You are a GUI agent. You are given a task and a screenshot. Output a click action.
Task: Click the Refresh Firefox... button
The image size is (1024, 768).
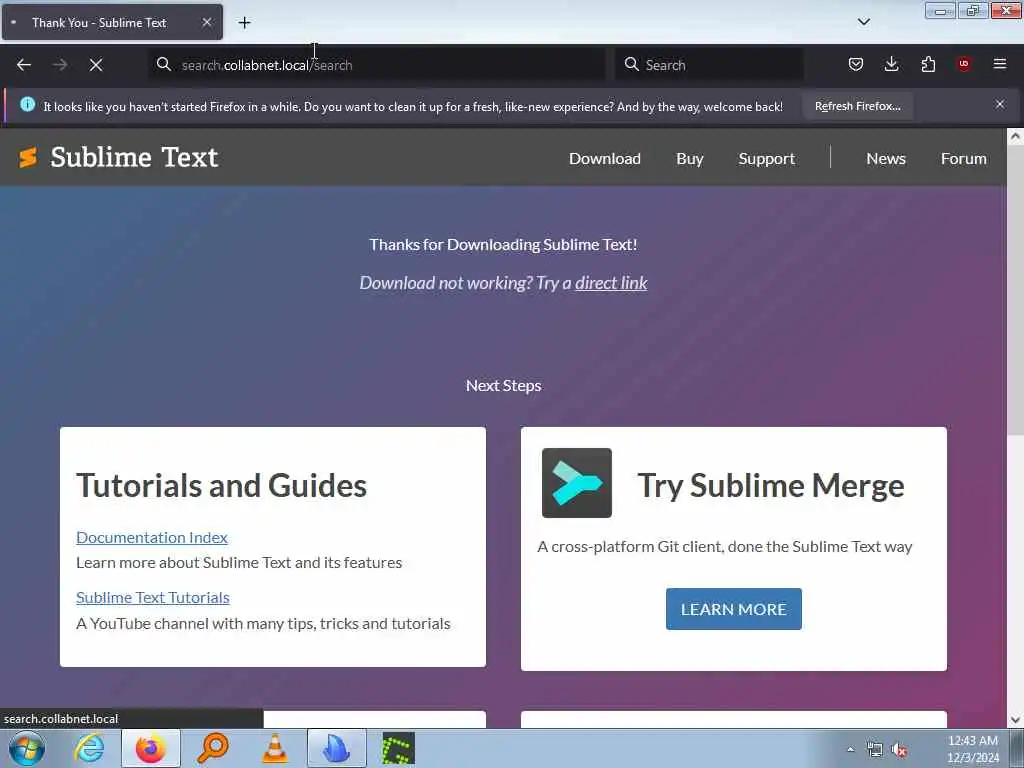tap(857, 106)
